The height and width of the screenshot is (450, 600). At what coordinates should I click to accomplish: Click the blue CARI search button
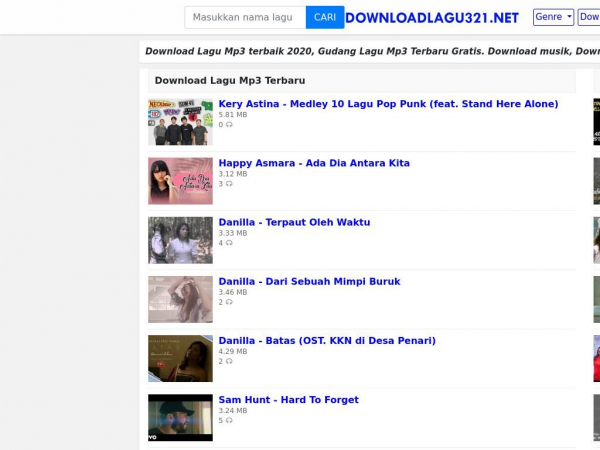(x=325, y=17)
